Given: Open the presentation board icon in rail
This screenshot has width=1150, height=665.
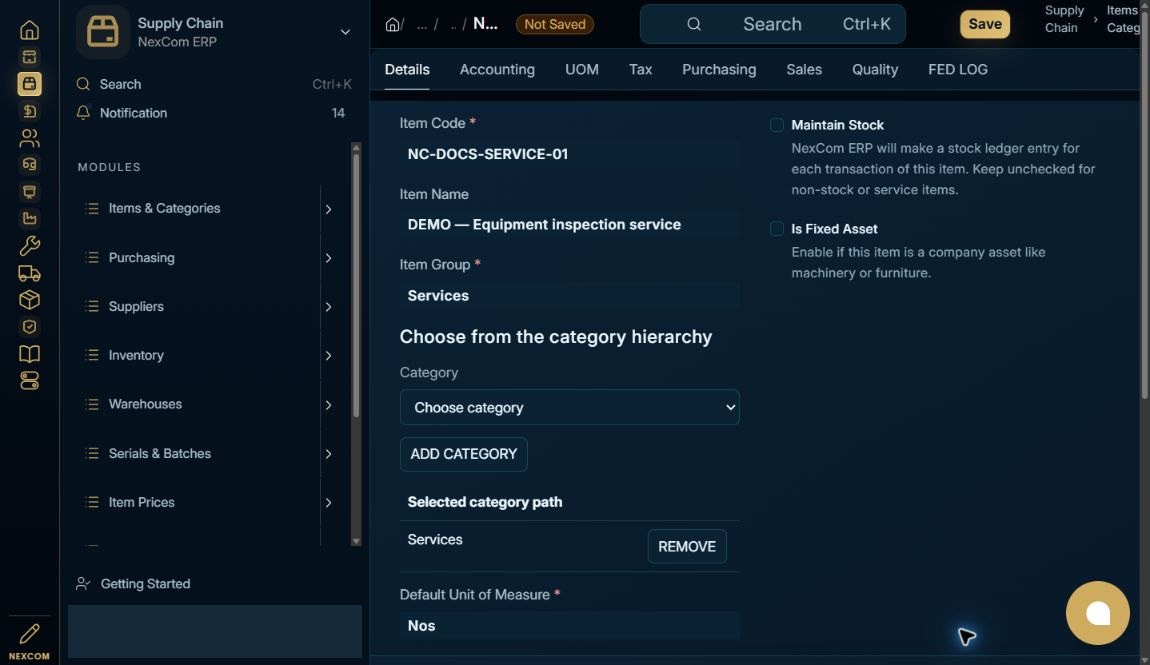Looking at the screenshot, I should [x=29, y=191].
